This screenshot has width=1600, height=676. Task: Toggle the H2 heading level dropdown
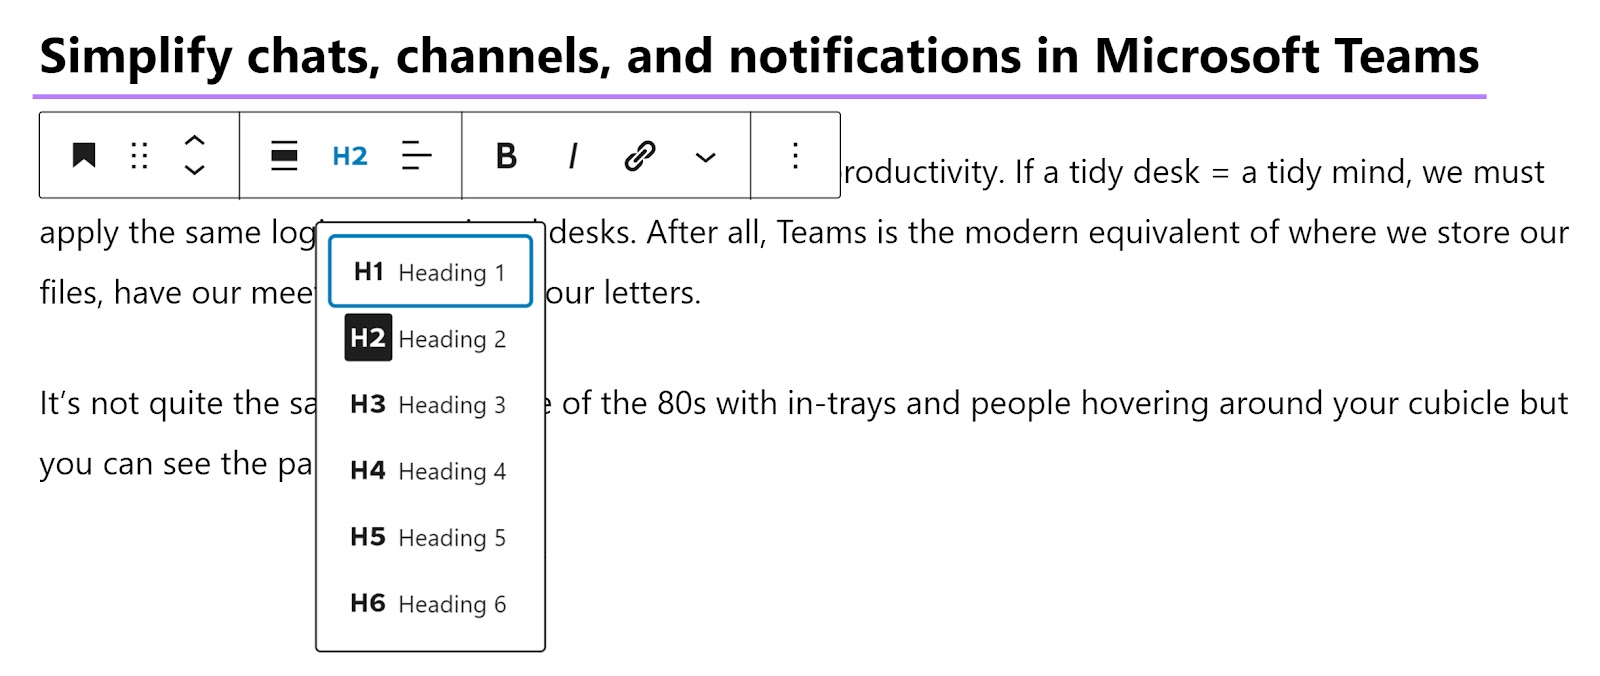pyautogui.click(x=350, y=156)
